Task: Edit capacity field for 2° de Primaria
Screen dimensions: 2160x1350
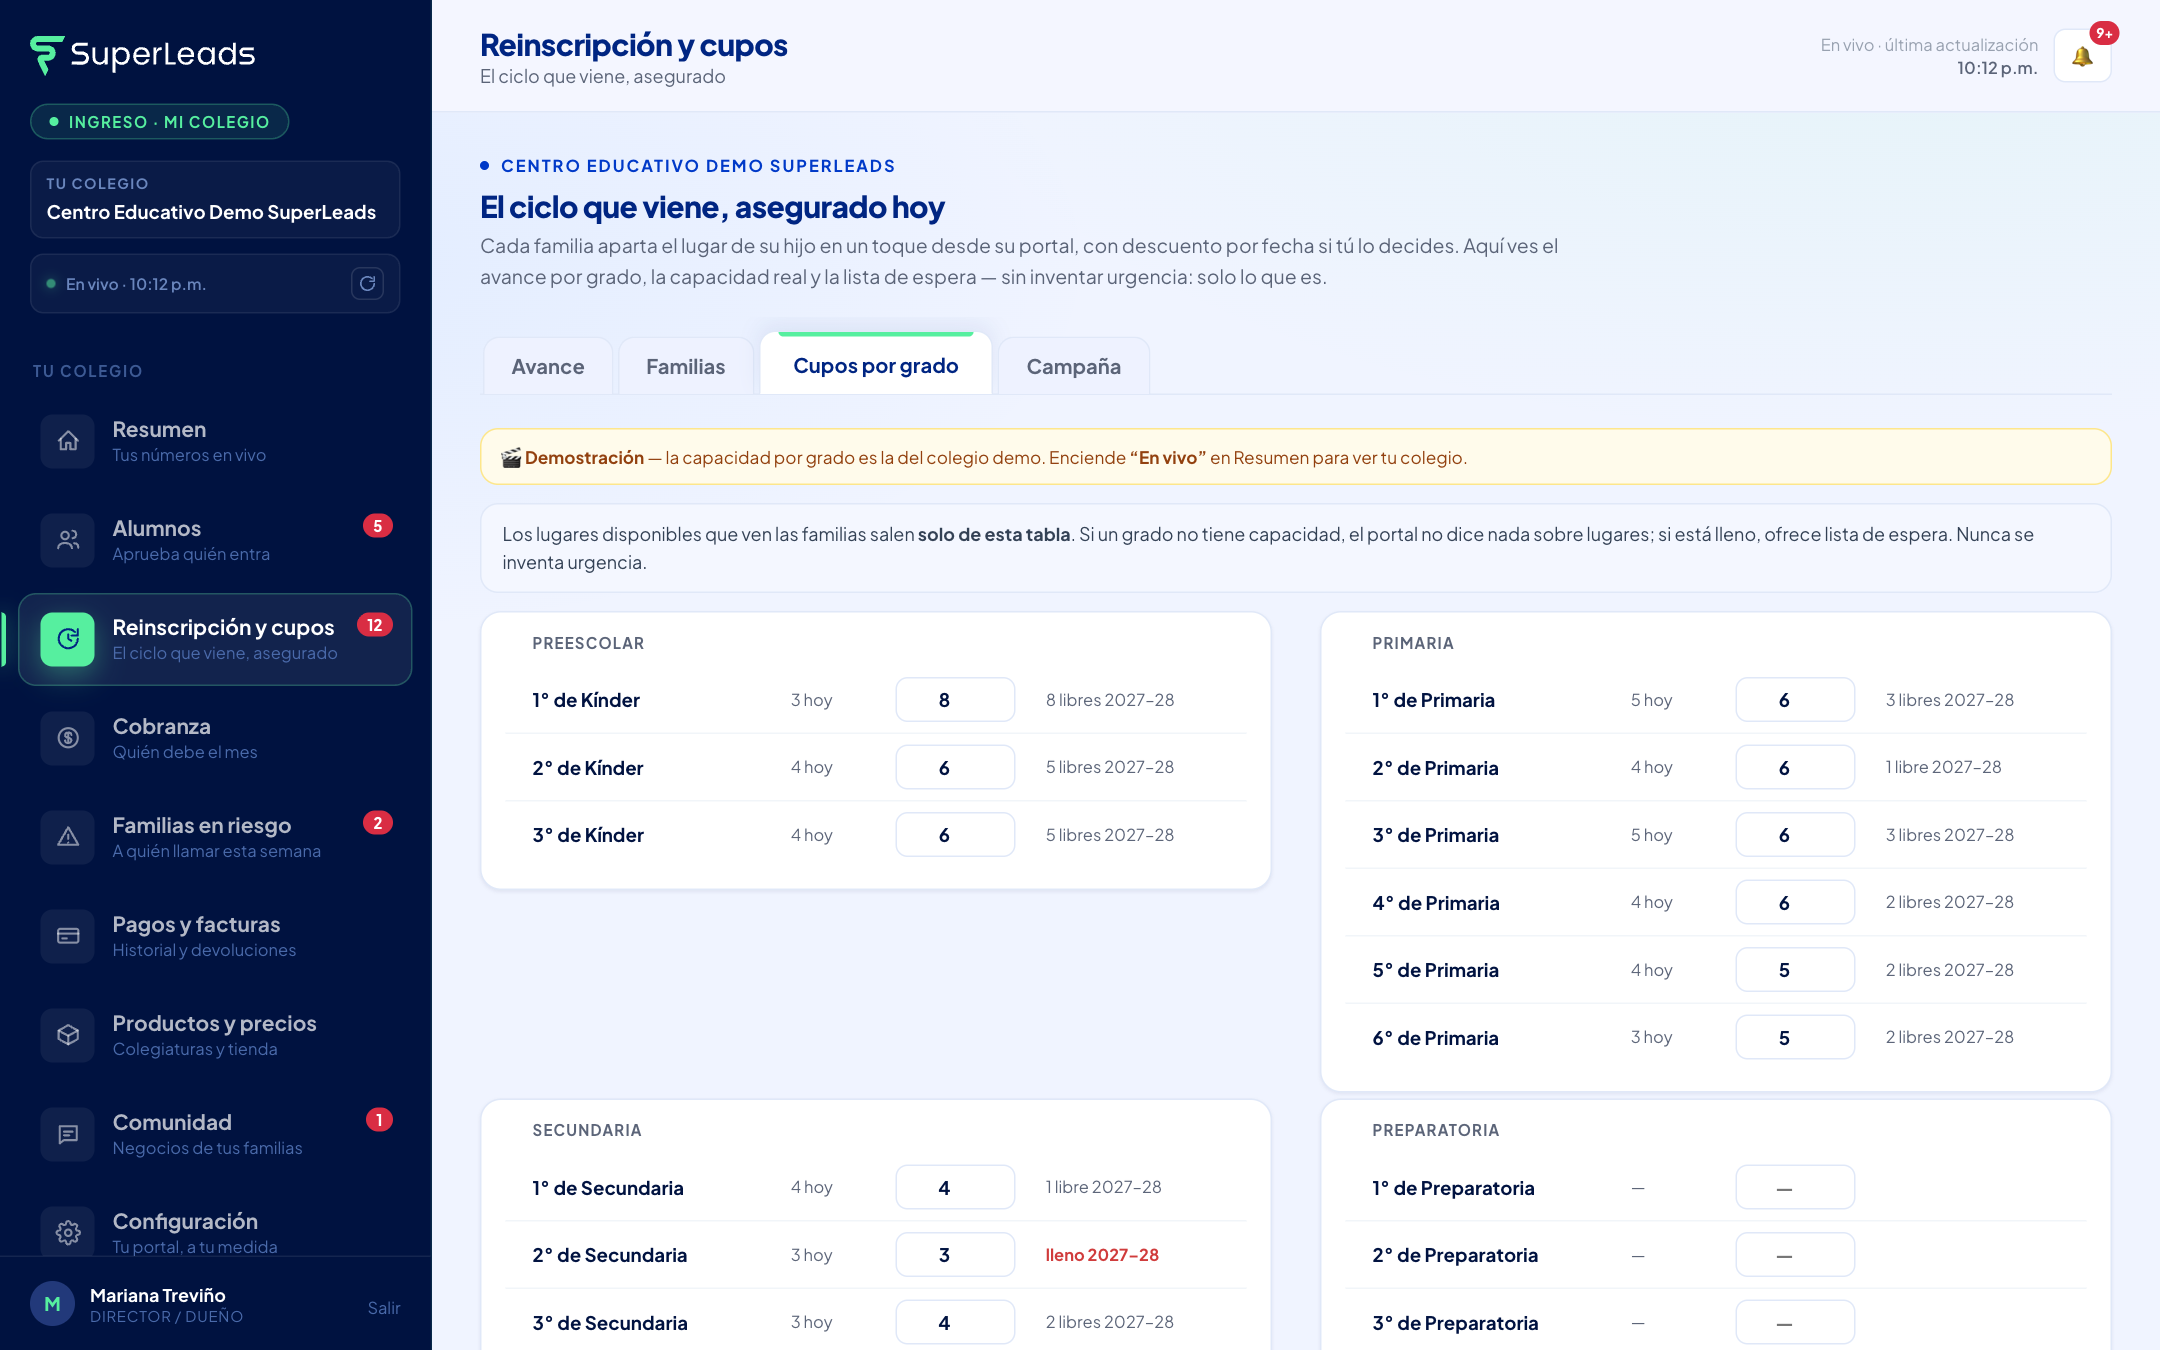Action: click(x=1795, y=768)
